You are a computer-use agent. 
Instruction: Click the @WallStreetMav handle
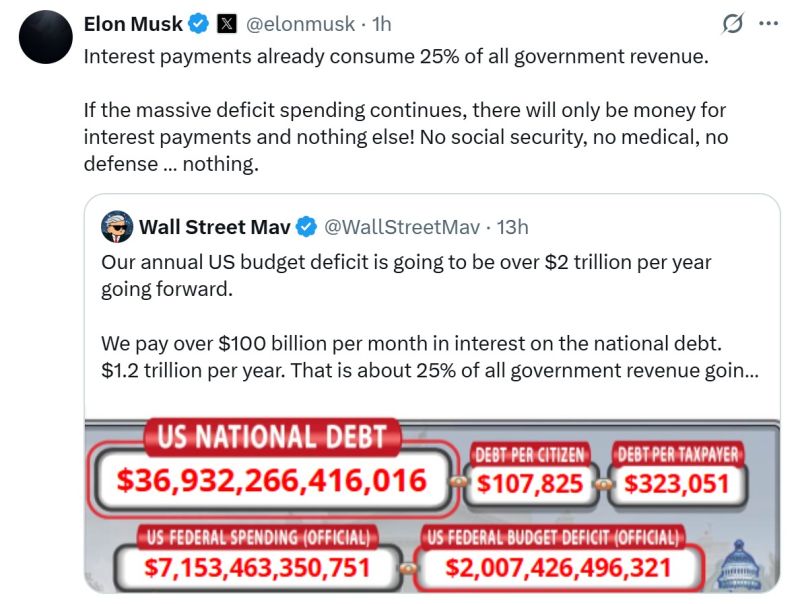coord(401,227)
